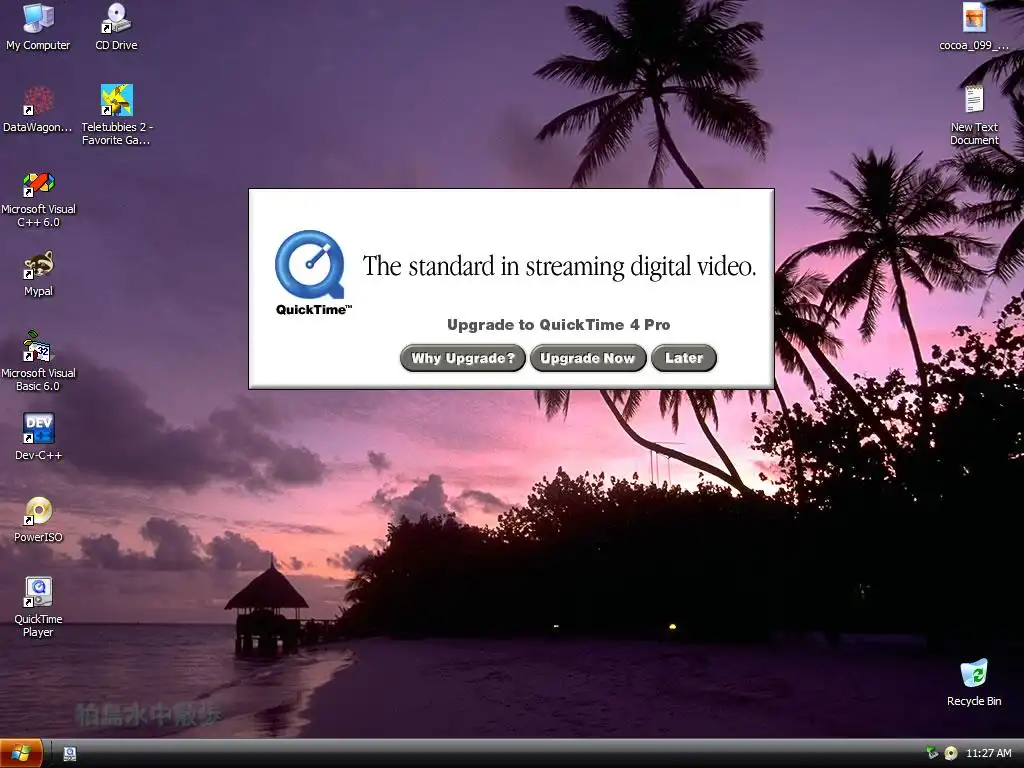
Task: Click the Upgrade Now button
Action: [x=588, y=358]
